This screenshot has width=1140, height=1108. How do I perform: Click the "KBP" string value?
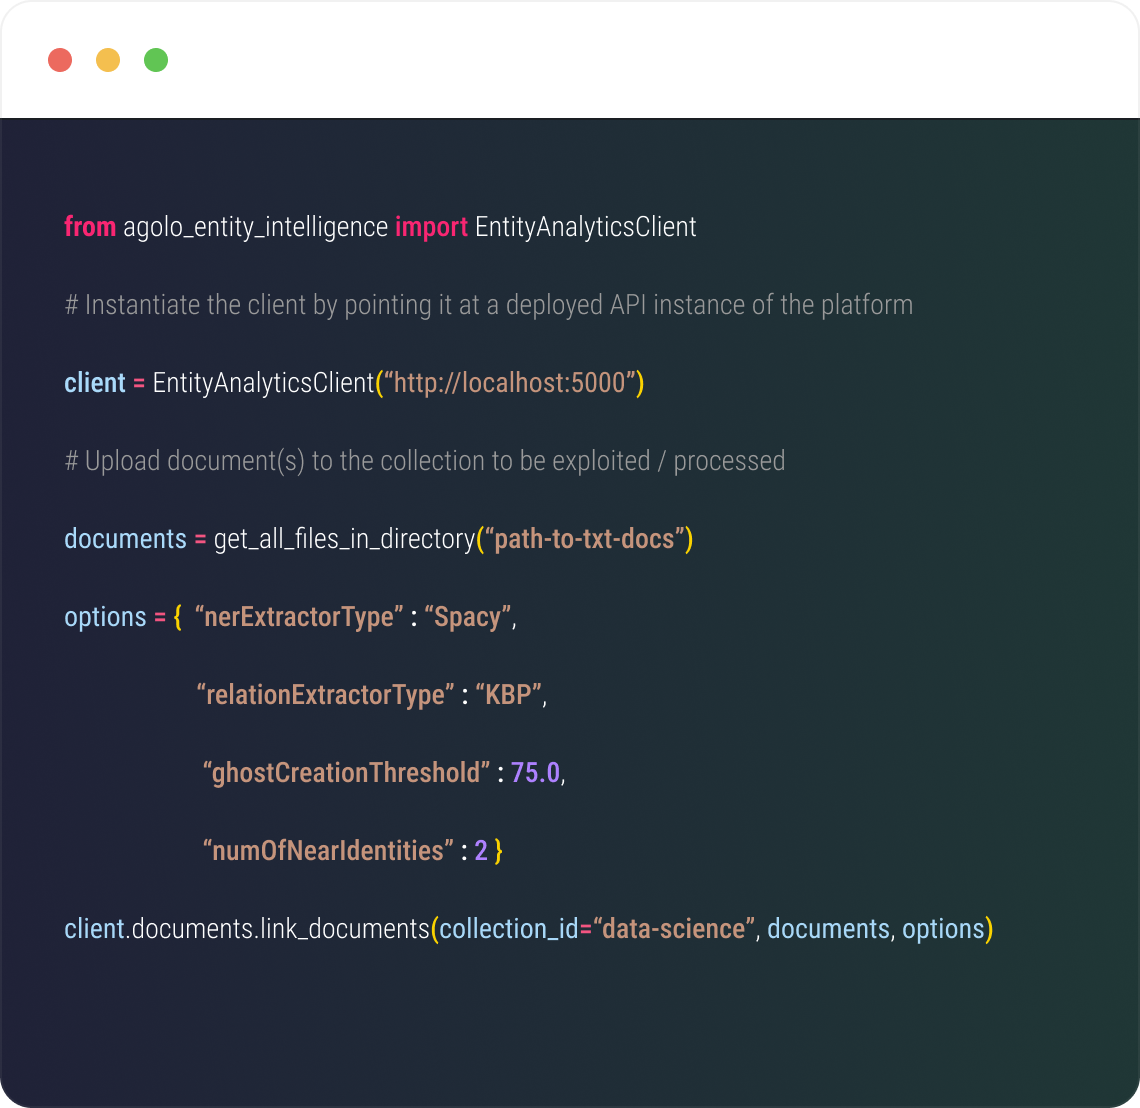coord(510,695)
